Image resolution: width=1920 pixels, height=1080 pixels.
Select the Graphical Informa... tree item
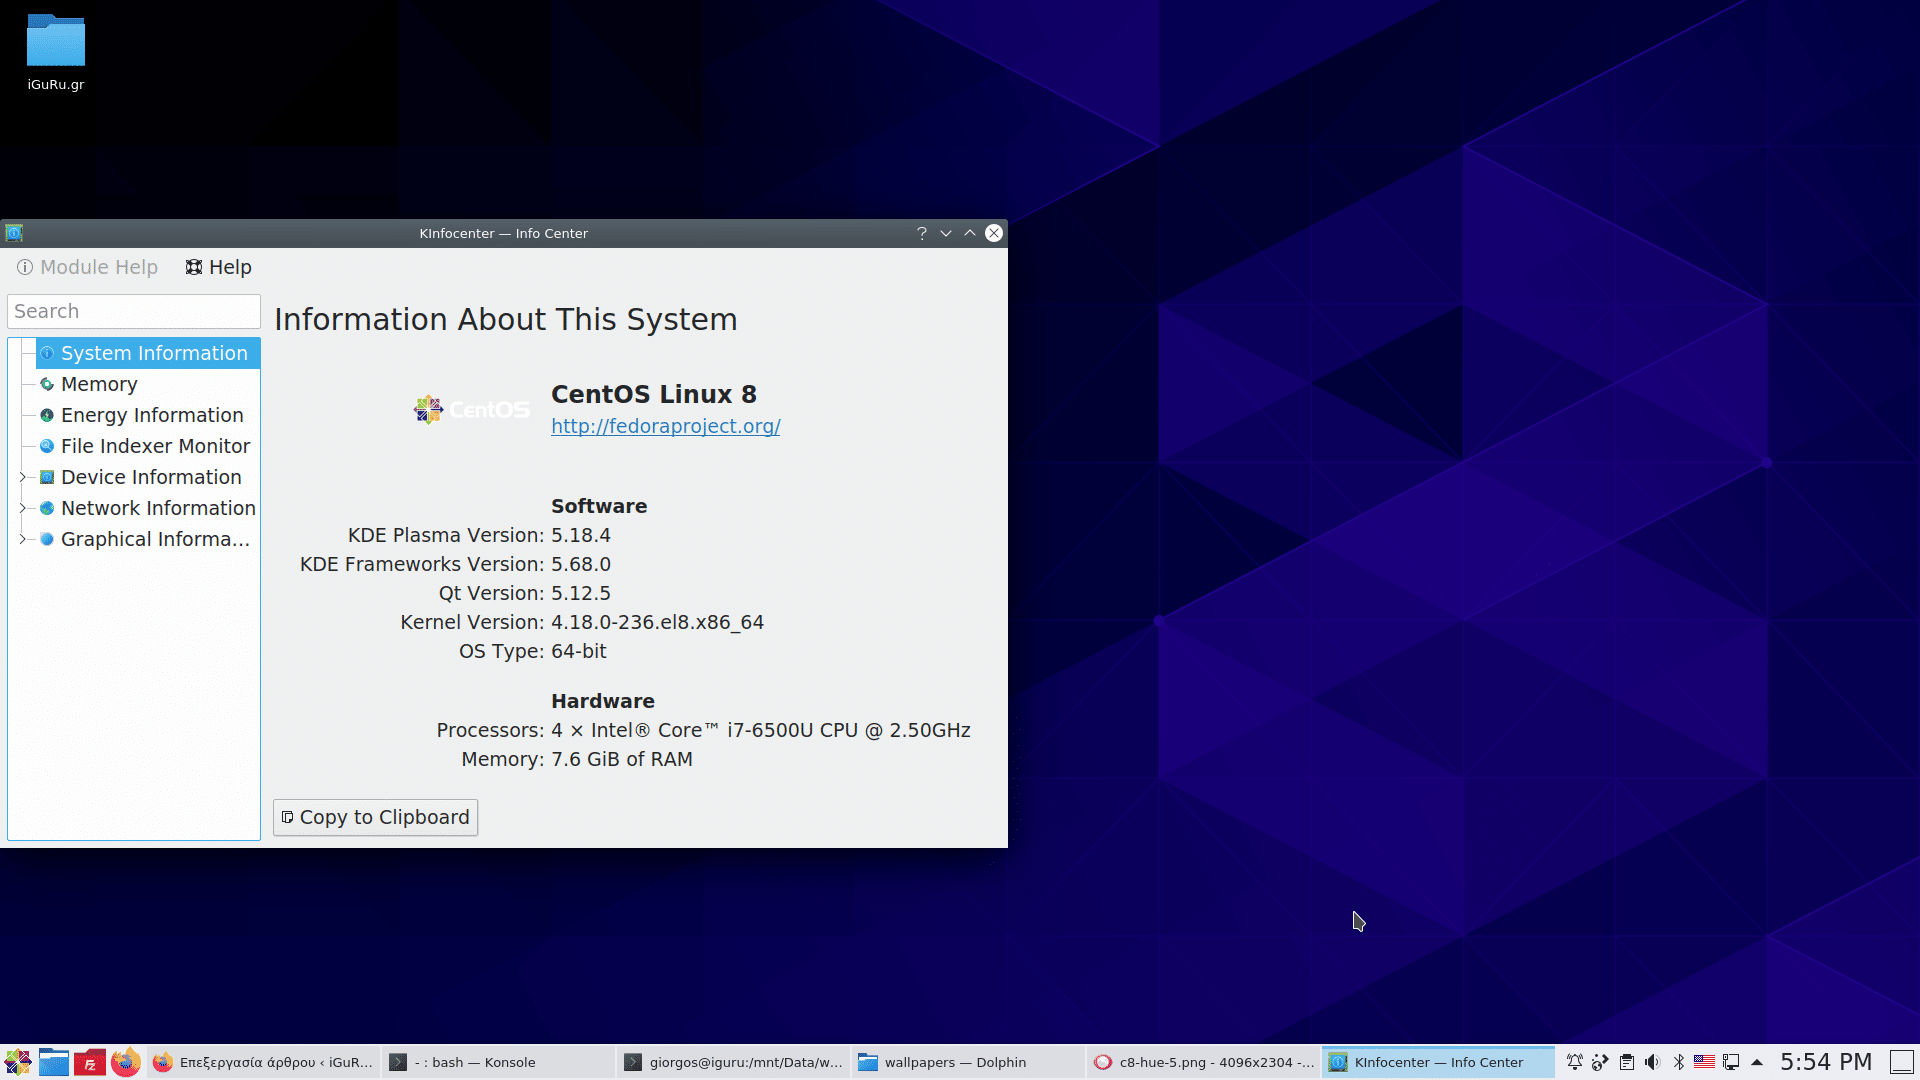[x=148, y=539]
